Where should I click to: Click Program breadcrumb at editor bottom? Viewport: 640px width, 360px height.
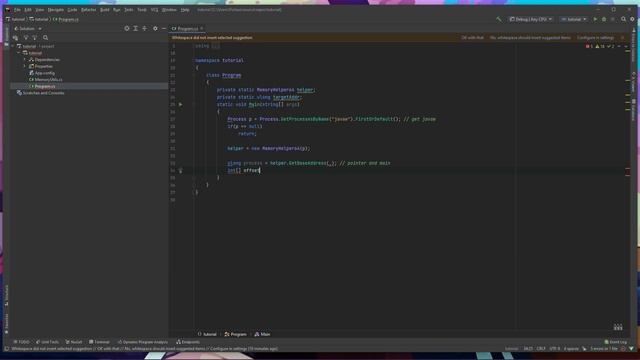pos(236,334)
